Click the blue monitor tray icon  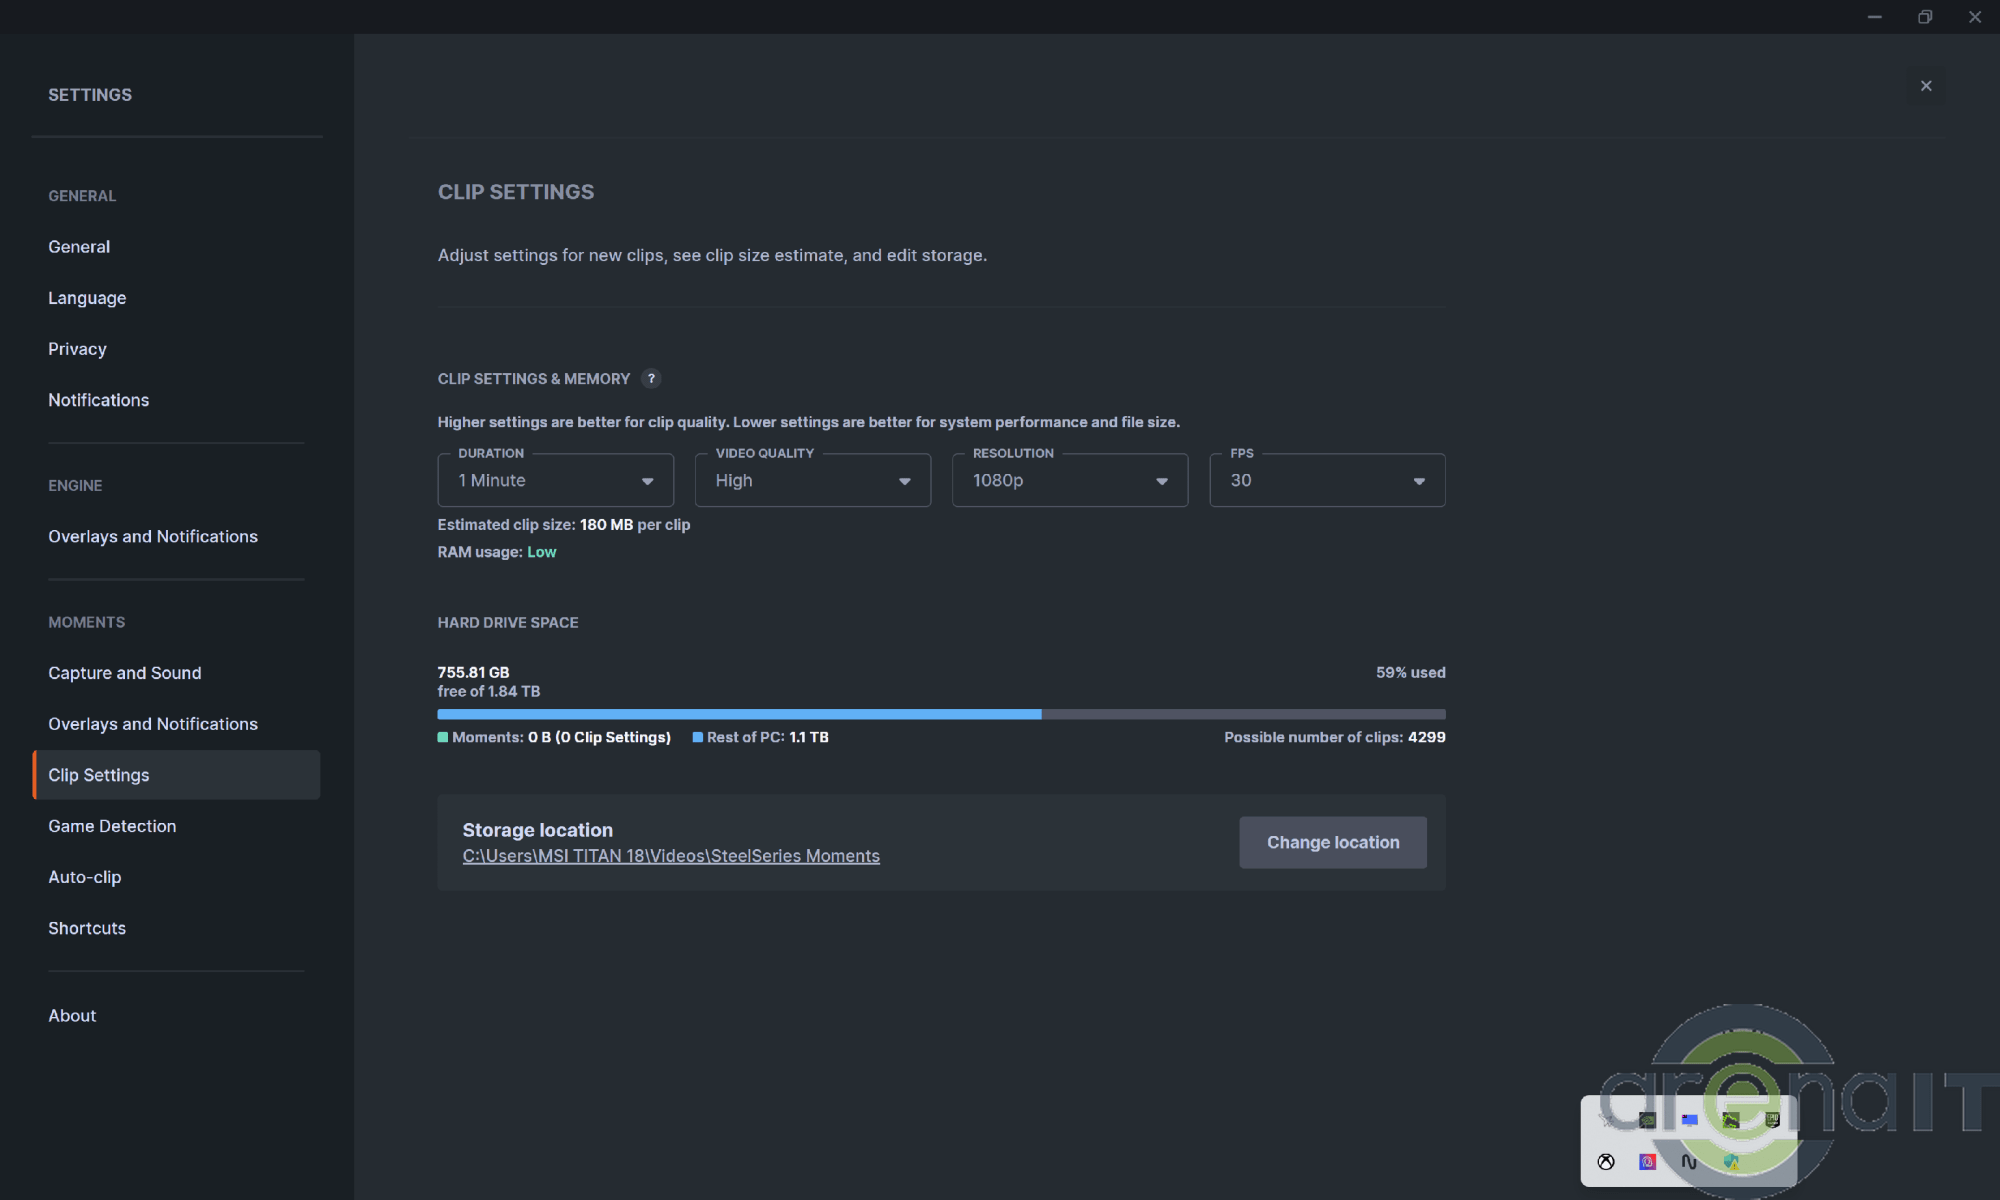coord(1690,1120)
